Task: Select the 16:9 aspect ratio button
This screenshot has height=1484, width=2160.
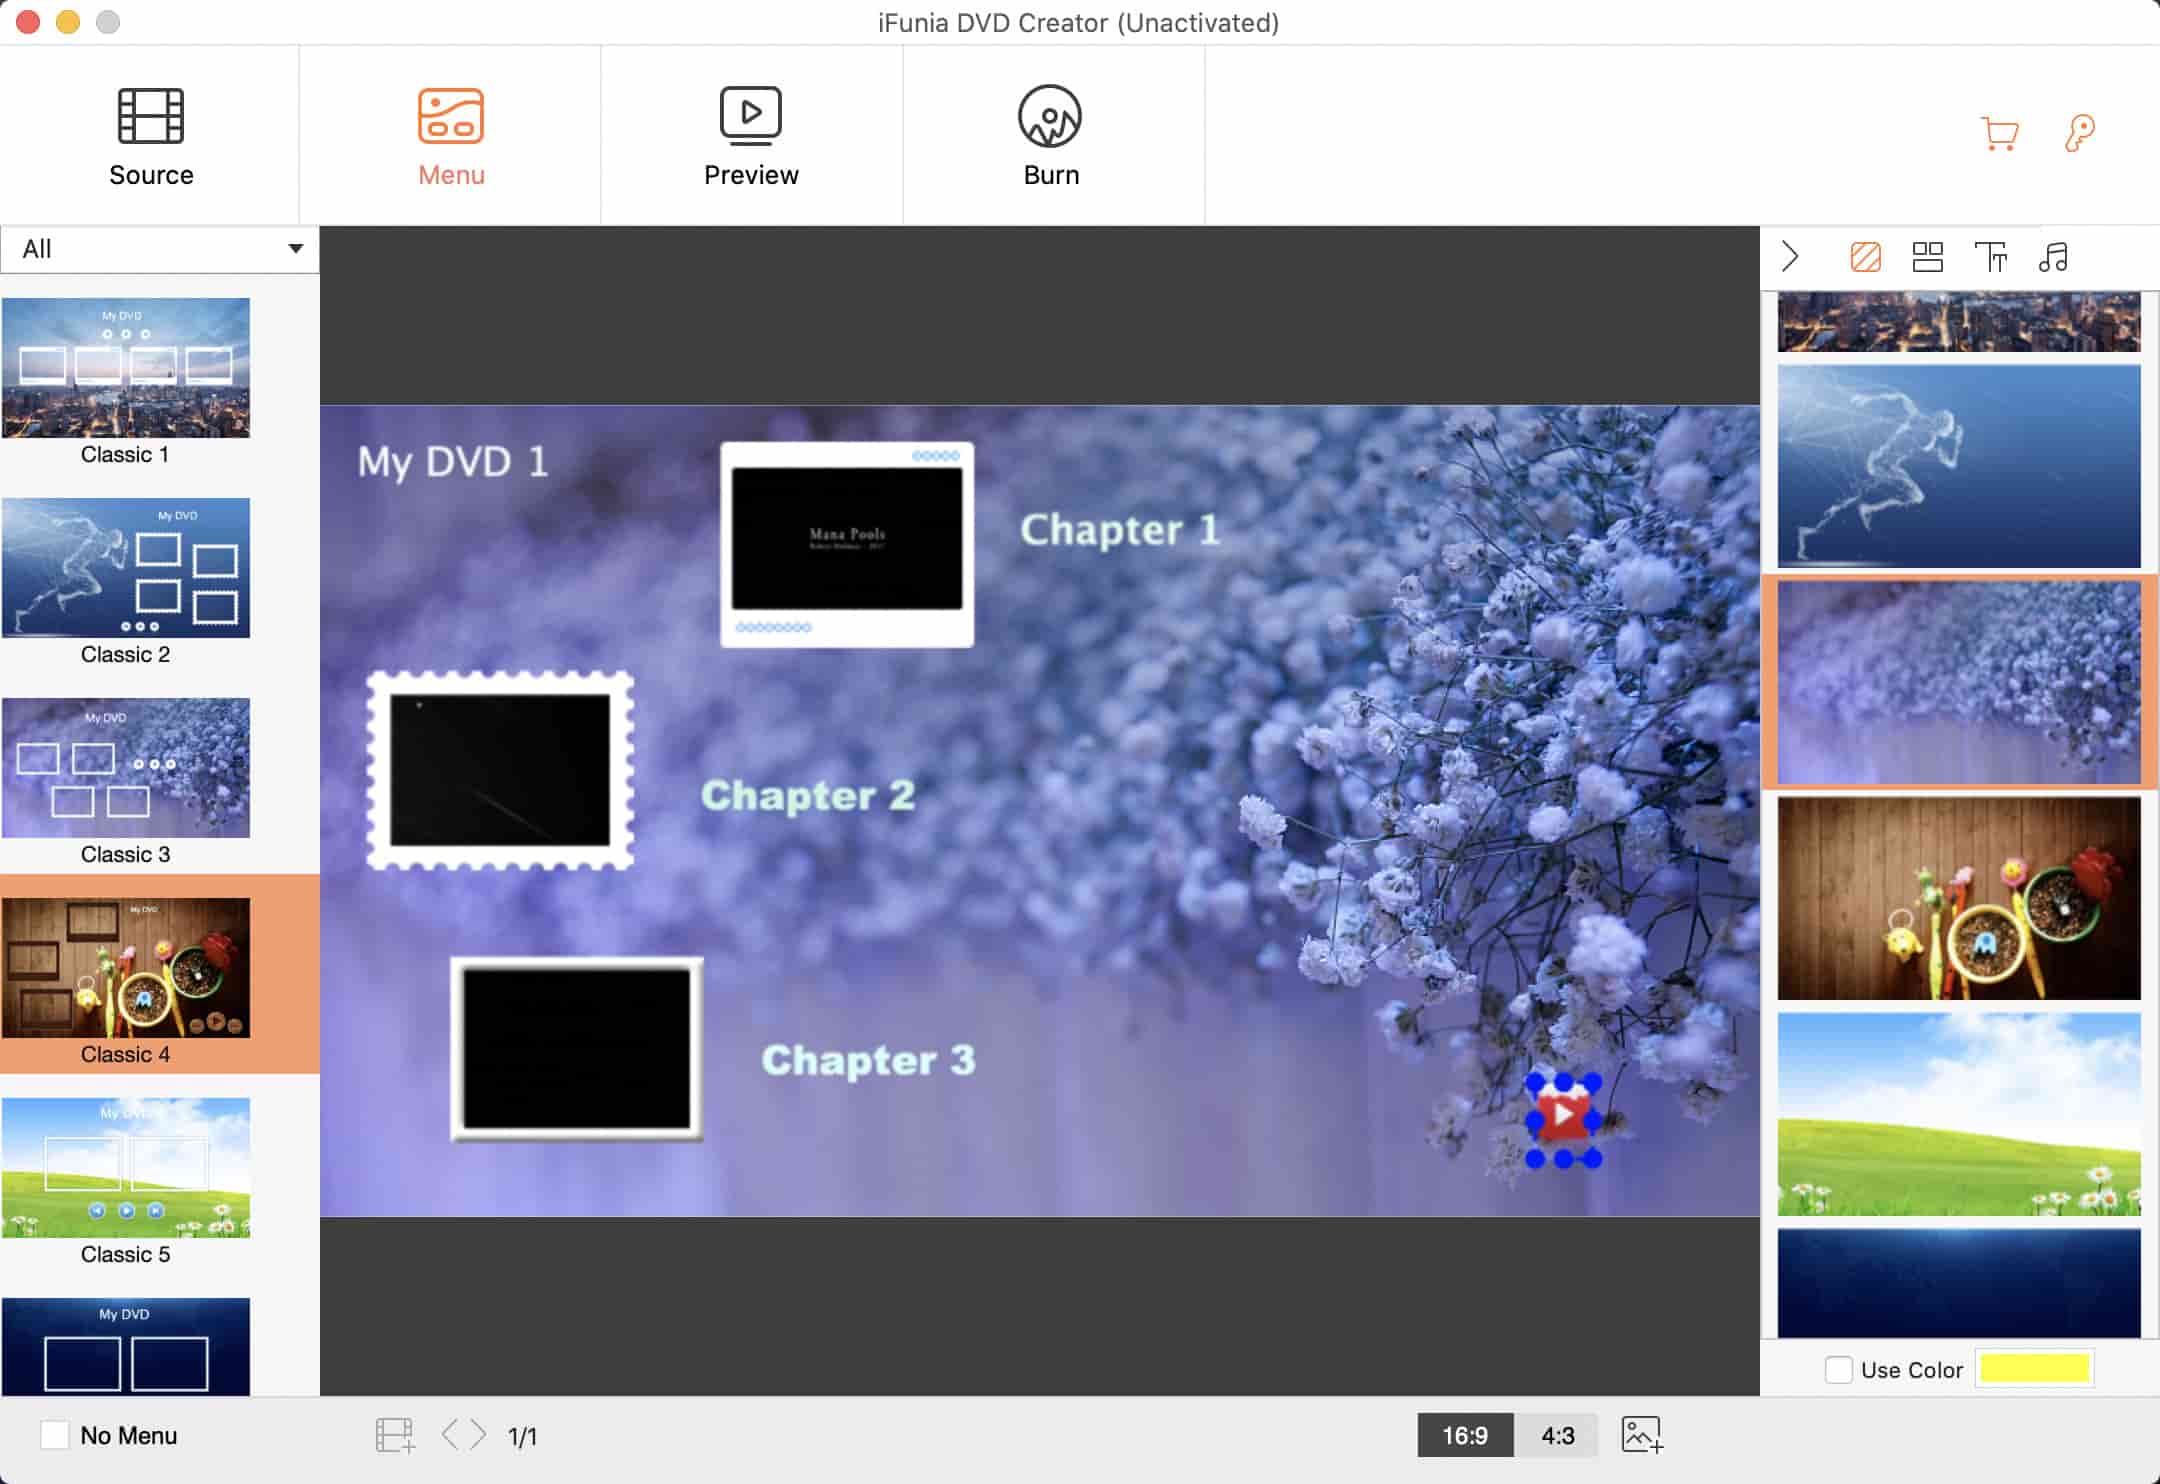Action: click(x=1464, y=1435)
